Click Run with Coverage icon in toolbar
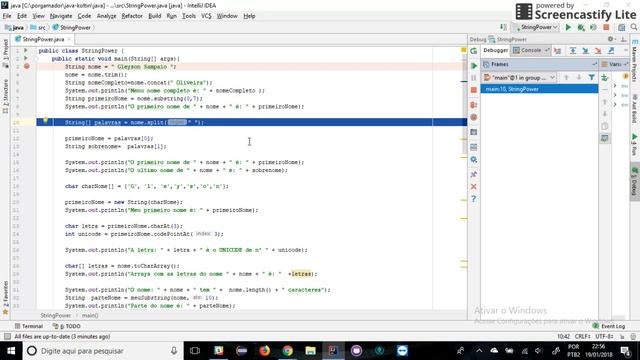Viewport: 640px width, 360px height. coord(593,27)
